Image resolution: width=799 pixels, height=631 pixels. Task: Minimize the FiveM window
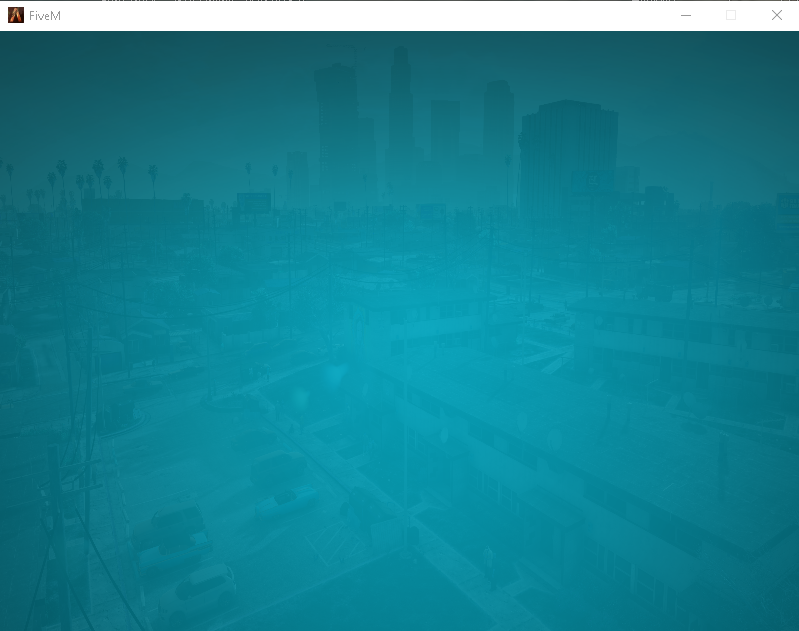coord(686,15)
